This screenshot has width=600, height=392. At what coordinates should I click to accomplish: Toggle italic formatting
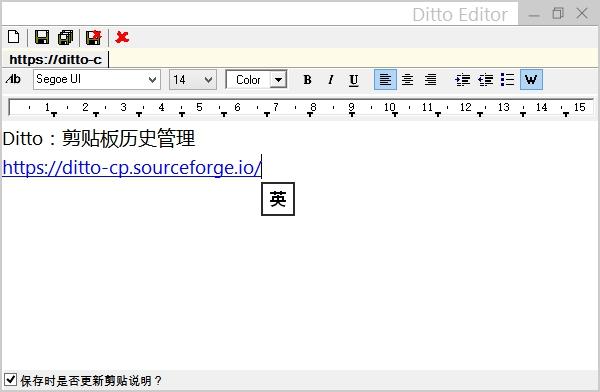click(330, 80)
